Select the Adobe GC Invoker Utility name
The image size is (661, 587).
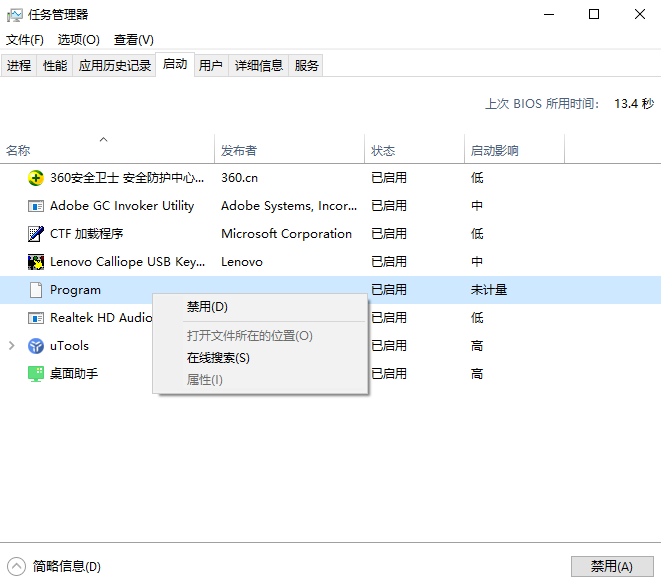pos(122,206)
